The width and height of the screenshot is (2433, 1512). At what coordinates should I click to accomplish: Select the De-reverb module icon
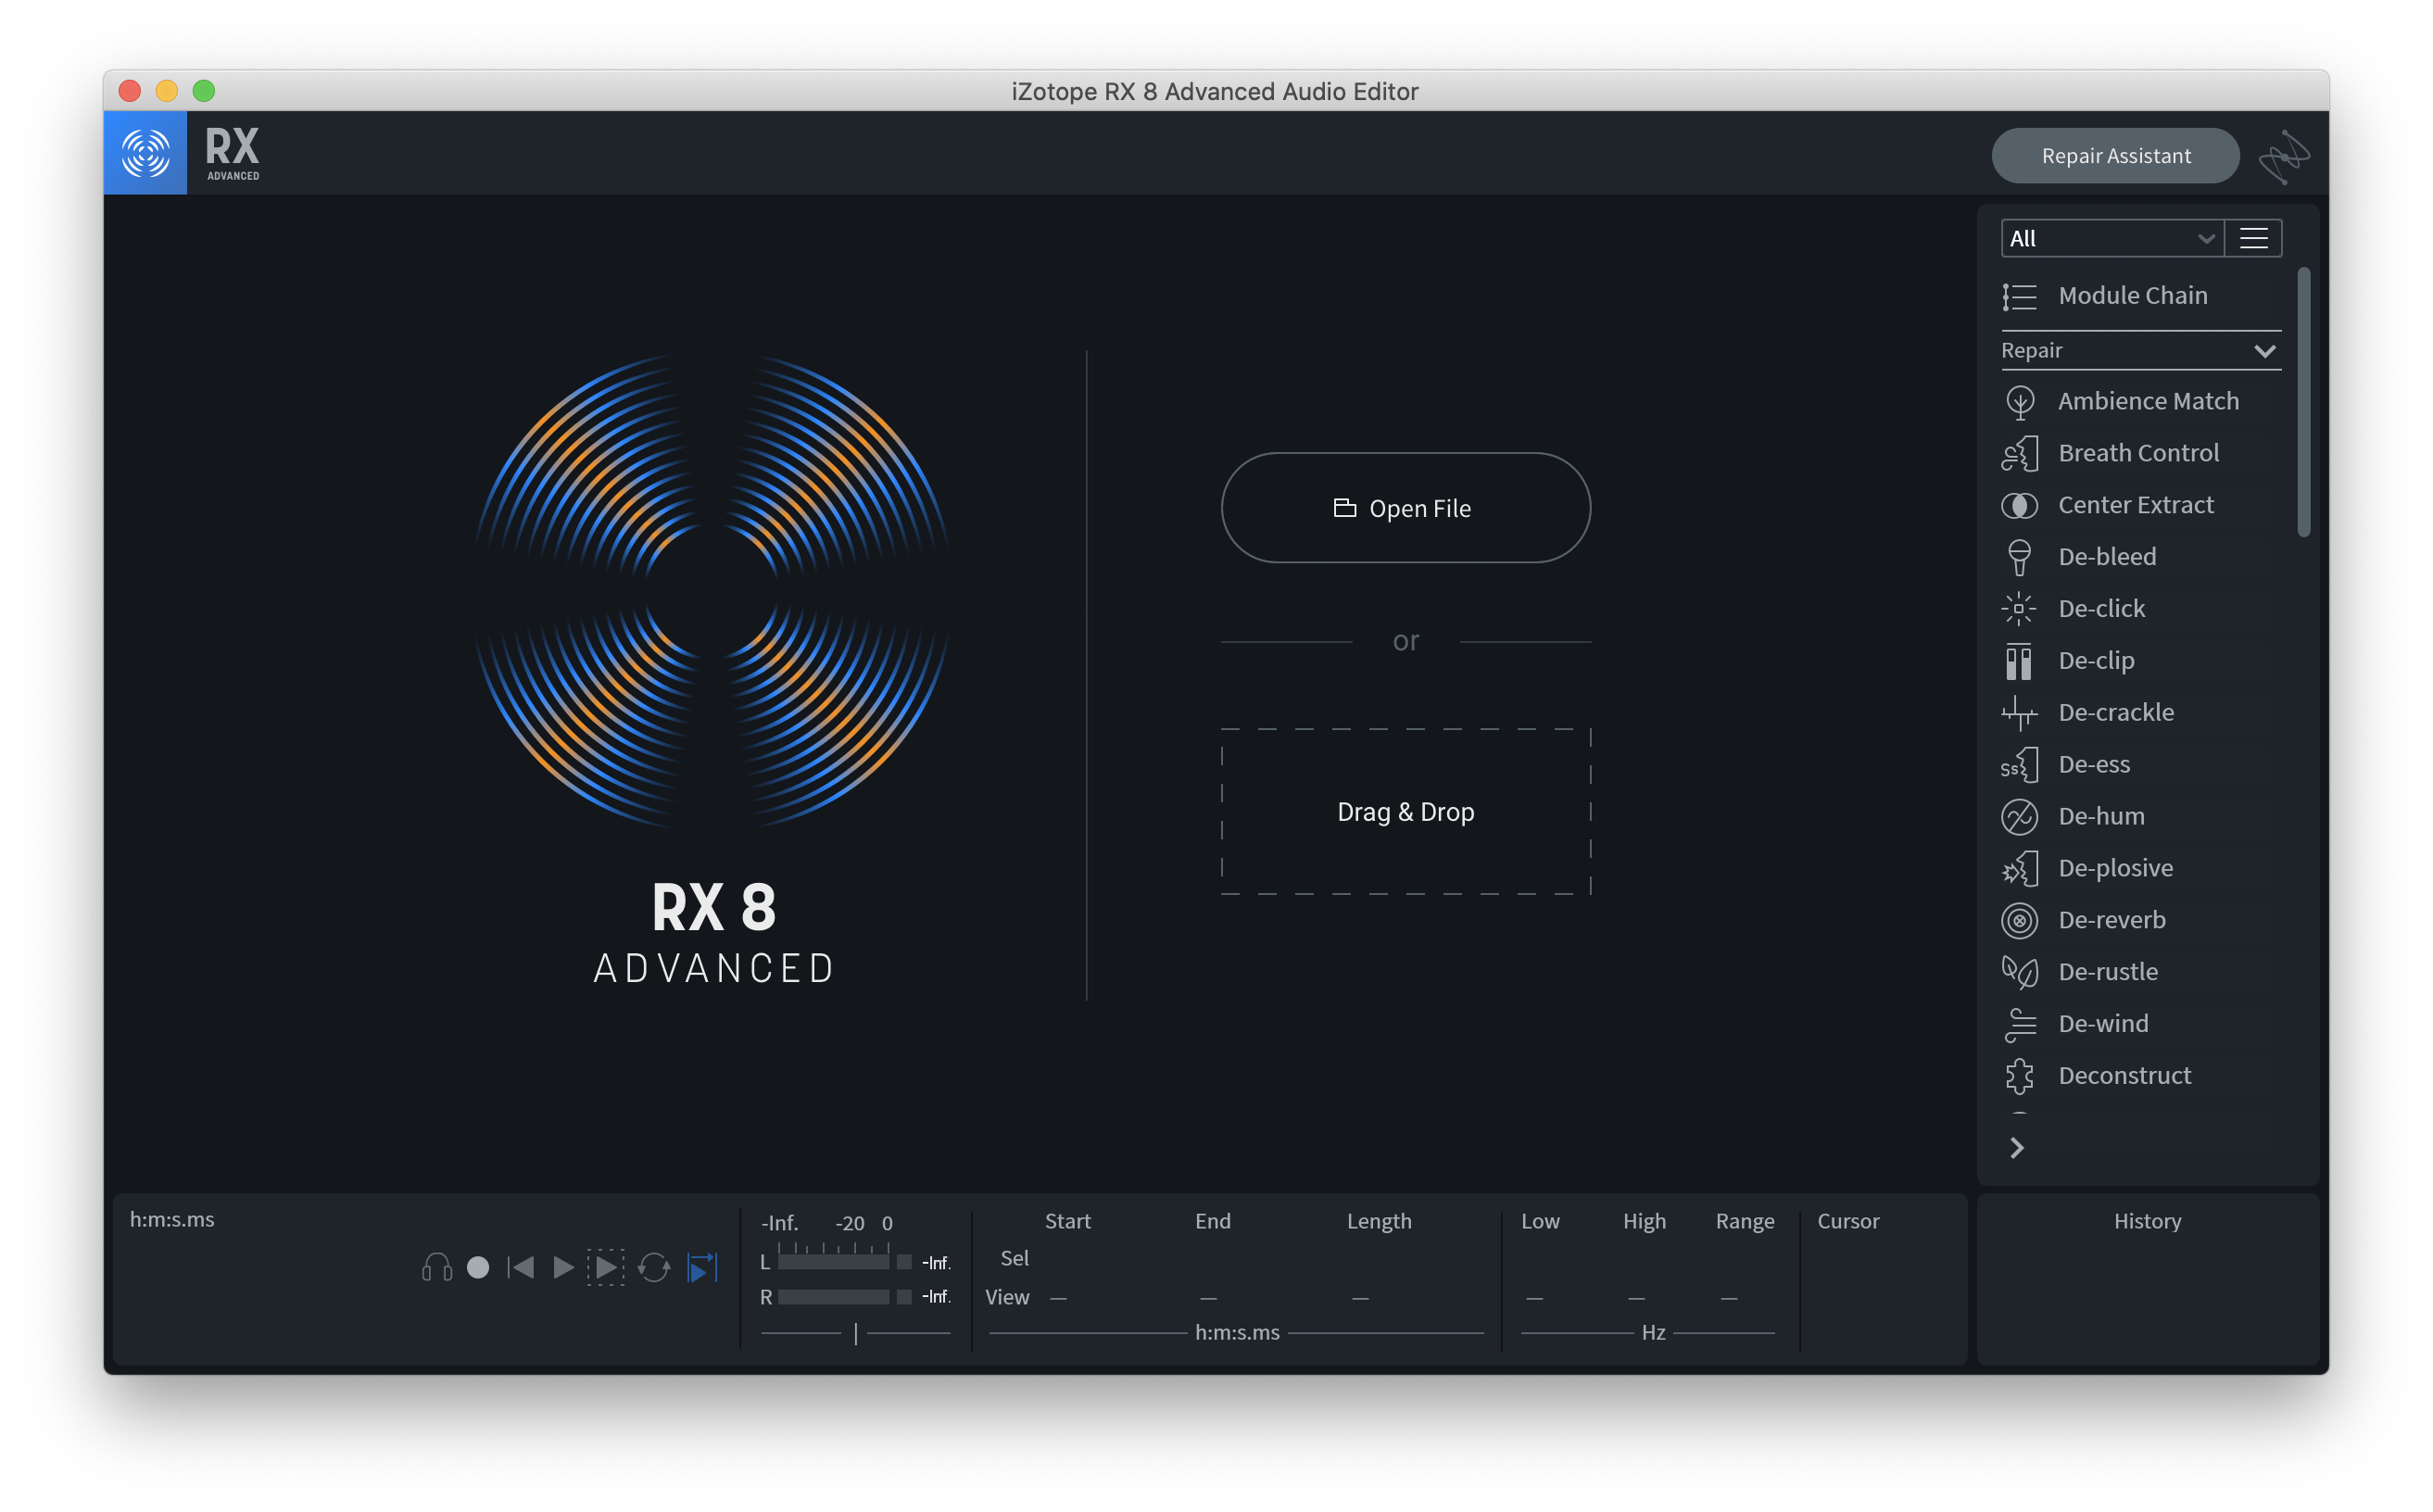(x=2019, y=921)
